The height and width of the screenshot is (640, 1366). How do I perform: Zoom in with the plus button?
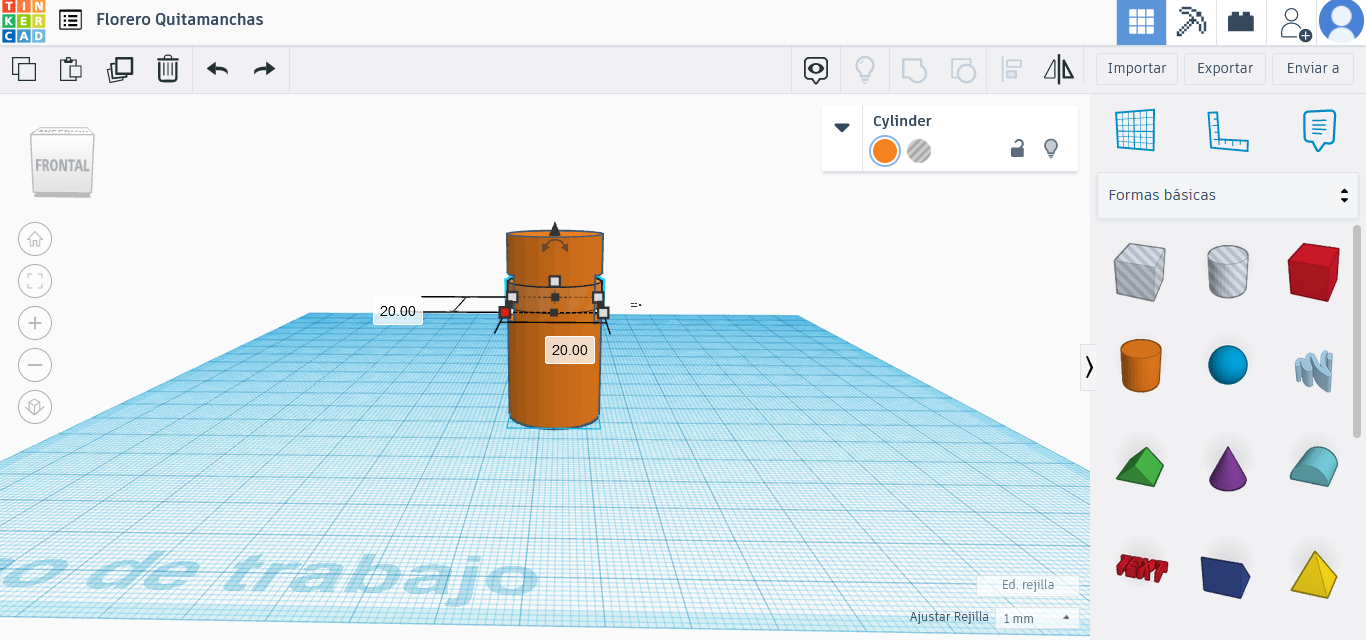(x=35, y=323)
